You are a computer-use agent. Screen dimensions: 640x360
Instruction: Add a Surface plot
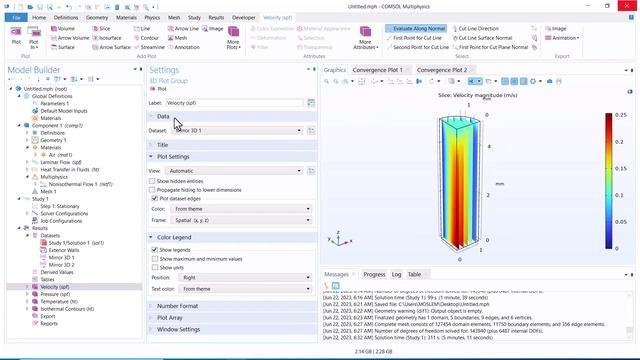pyautogui.click(x=62, y=47)
